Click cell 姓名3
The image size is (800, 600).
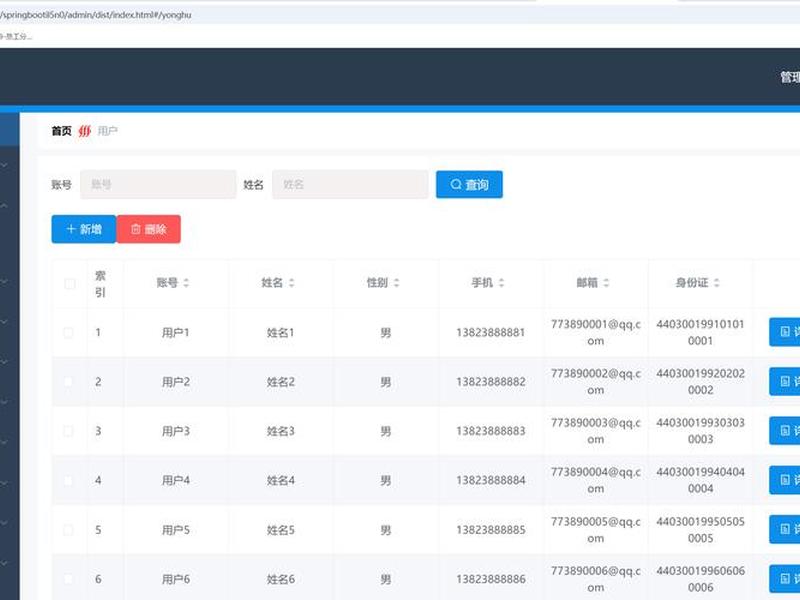(281, 431)
